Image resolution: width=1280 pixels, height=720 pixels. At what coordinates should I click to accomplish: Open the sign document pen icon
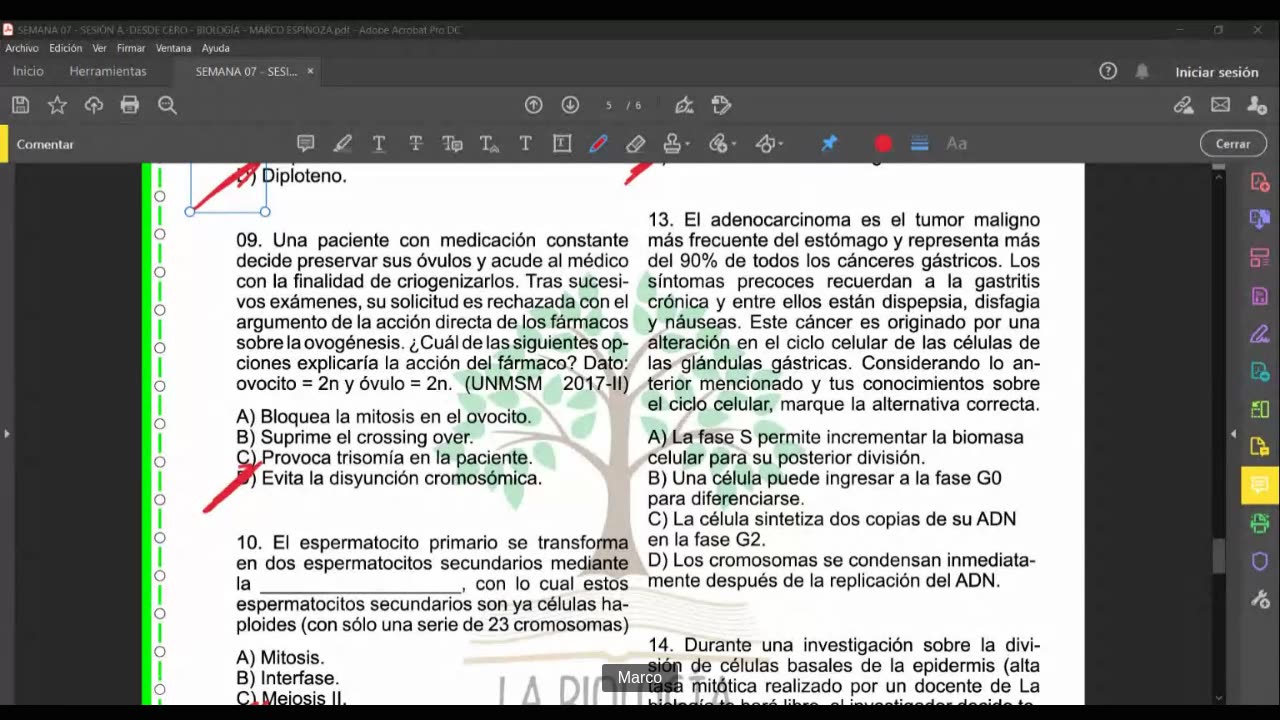684,105
